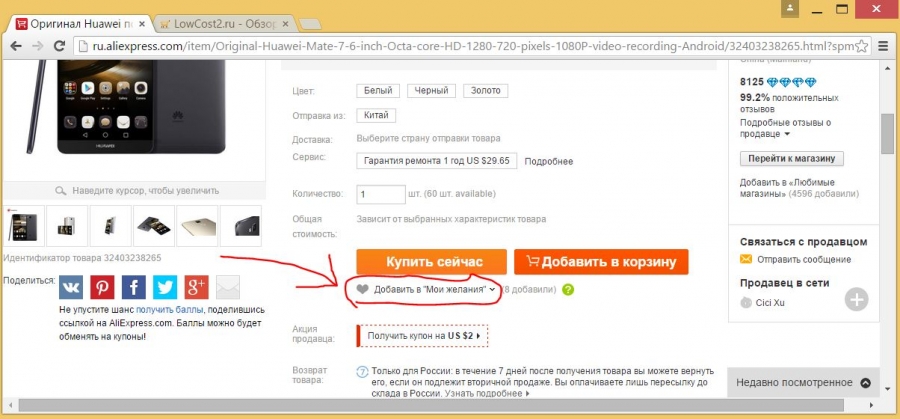Share via Pinterest icon
Screen dimensions: 900x419
pos(102,287)
